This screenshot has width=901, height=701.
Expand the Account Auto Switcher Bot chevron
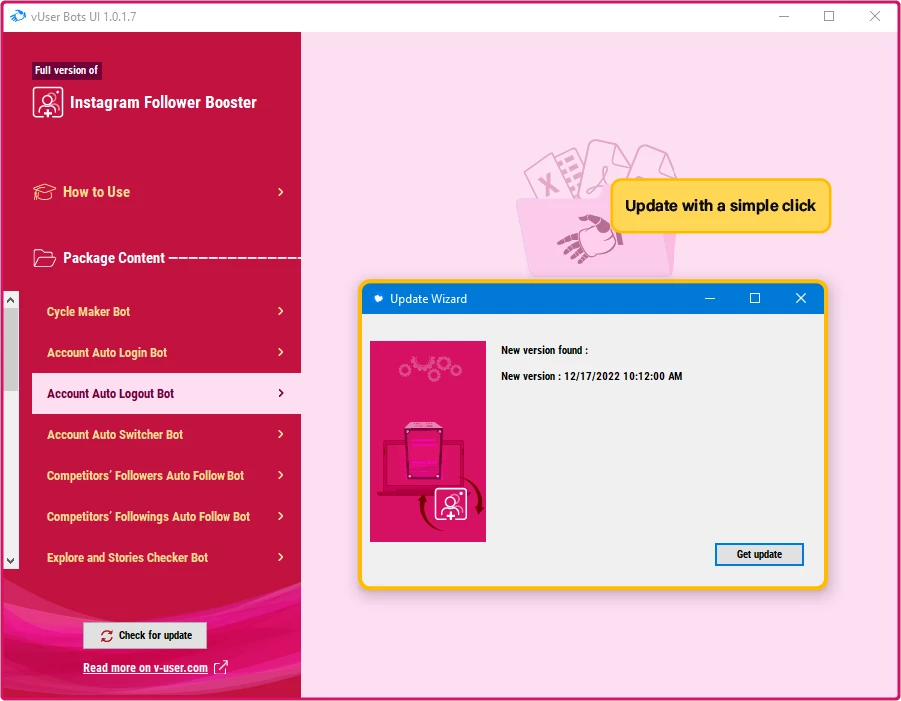(x=280, y=434)
